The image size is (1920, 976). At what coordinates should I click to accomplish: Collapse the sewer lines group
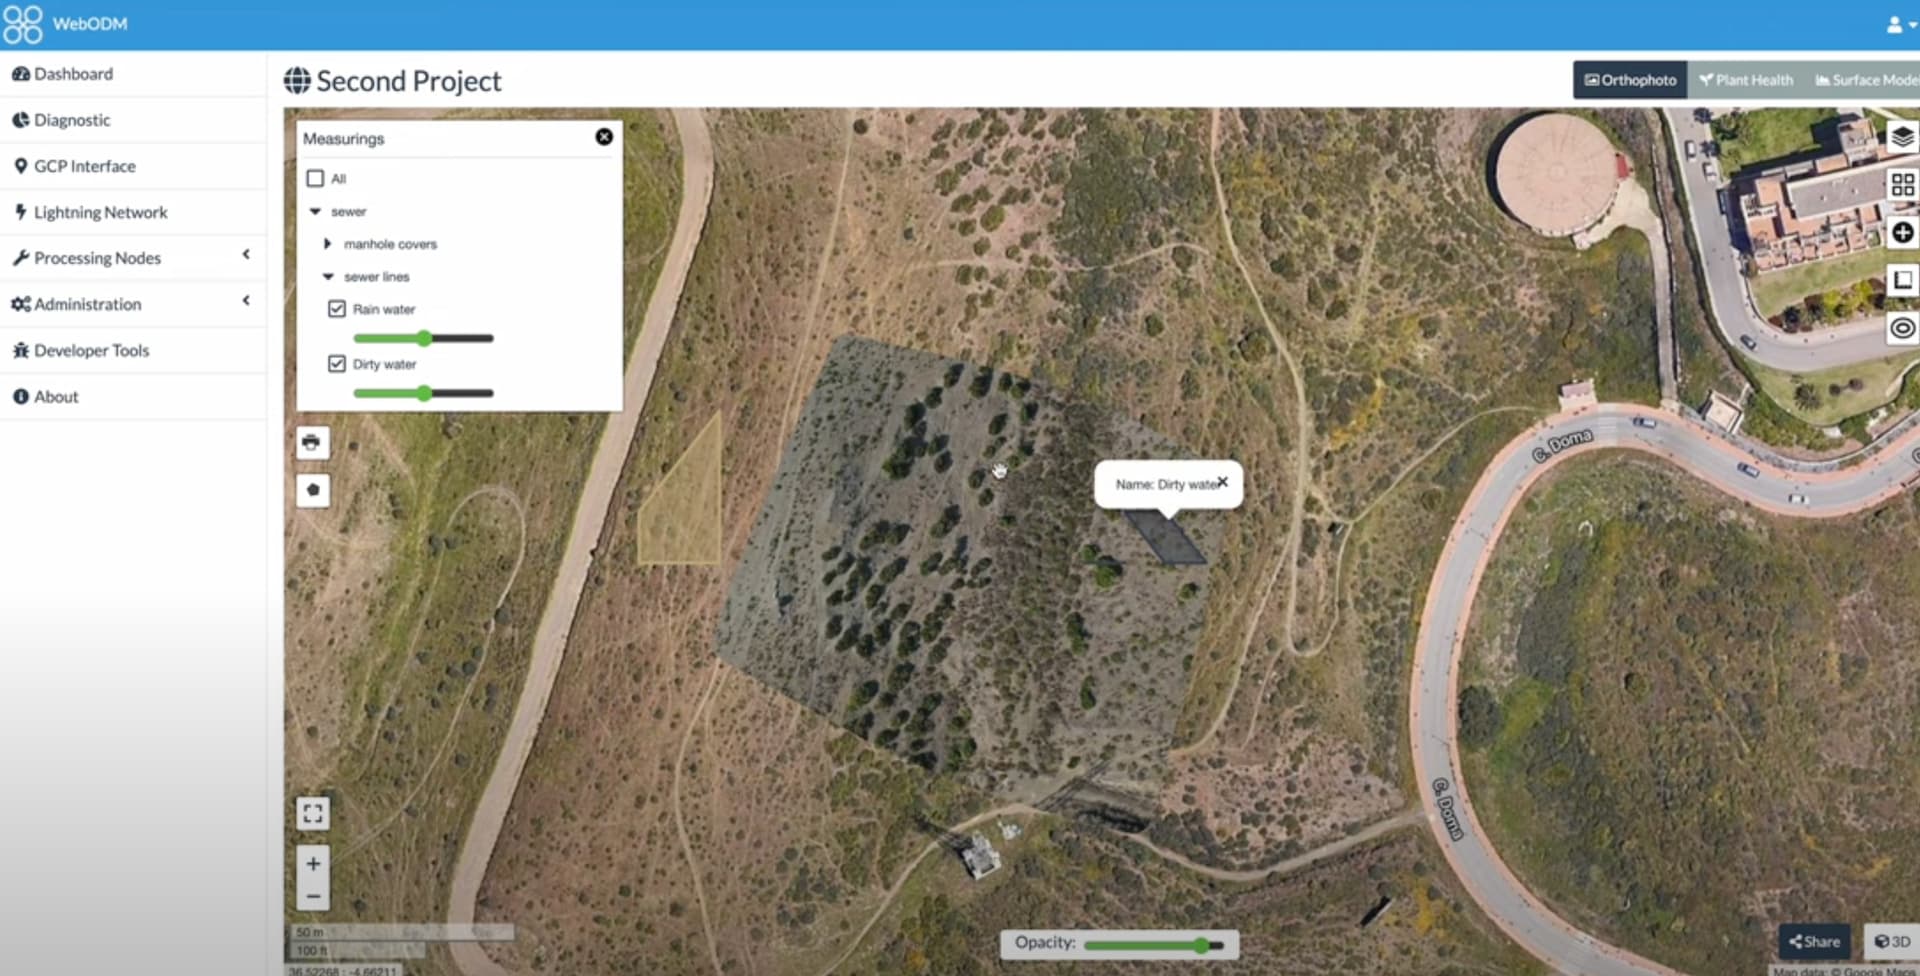327,276
